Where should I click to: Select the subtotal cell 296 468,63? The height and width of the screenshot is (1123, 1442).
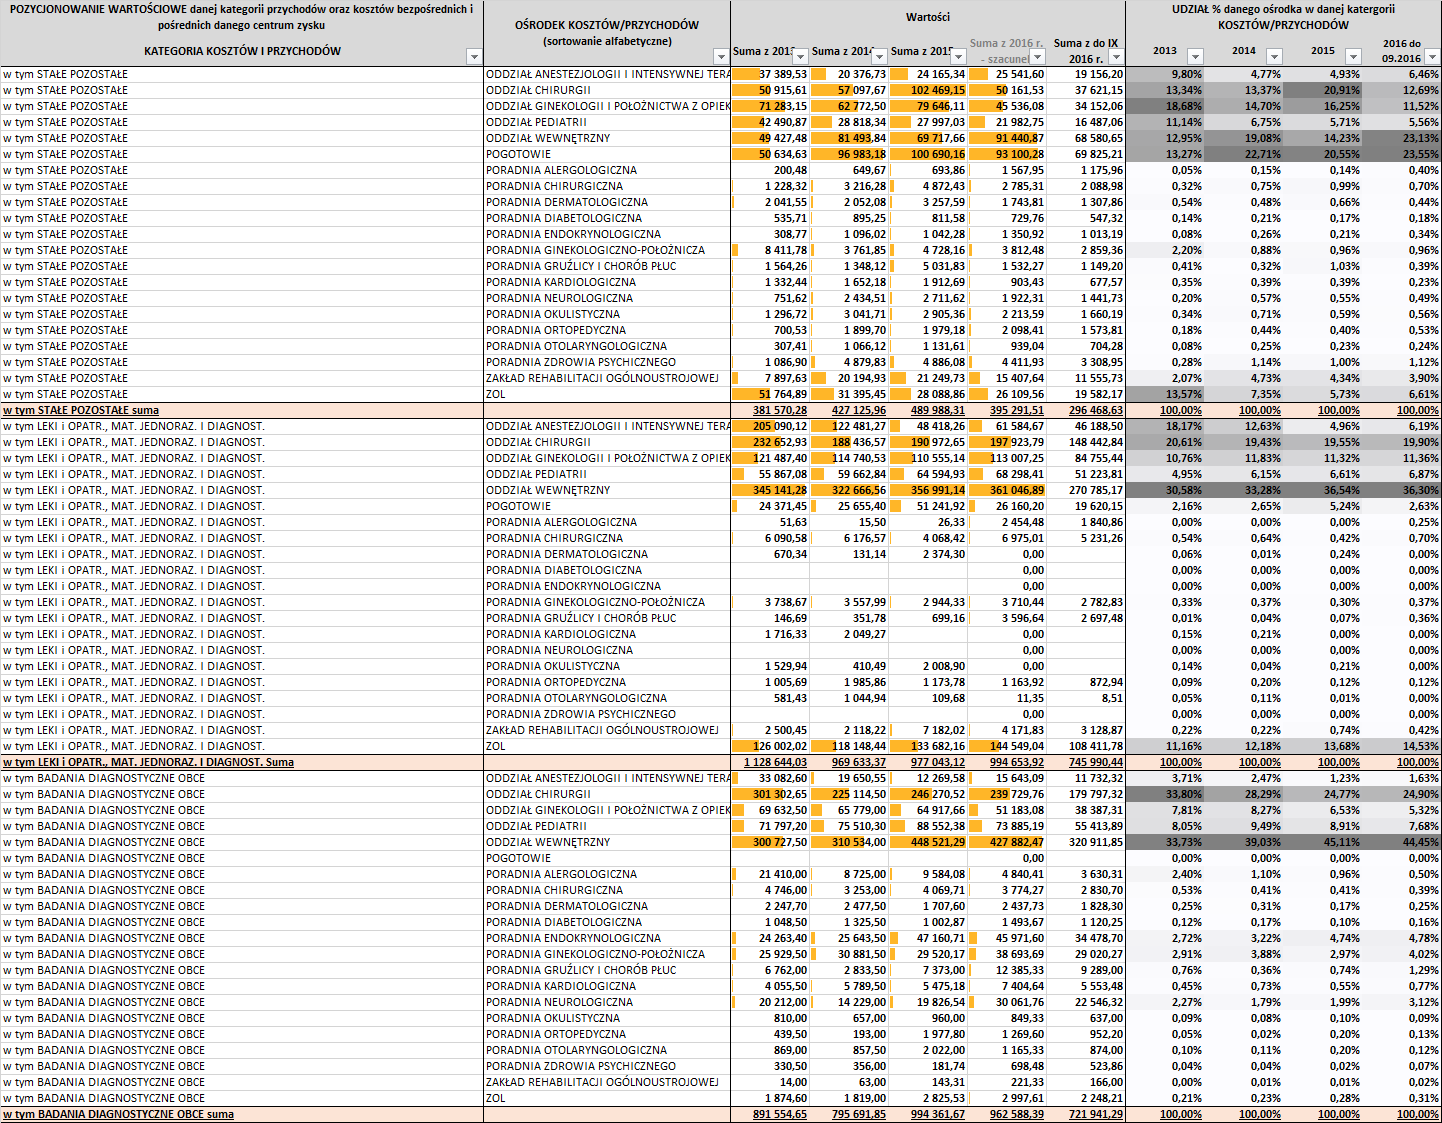pos(1086,410)
